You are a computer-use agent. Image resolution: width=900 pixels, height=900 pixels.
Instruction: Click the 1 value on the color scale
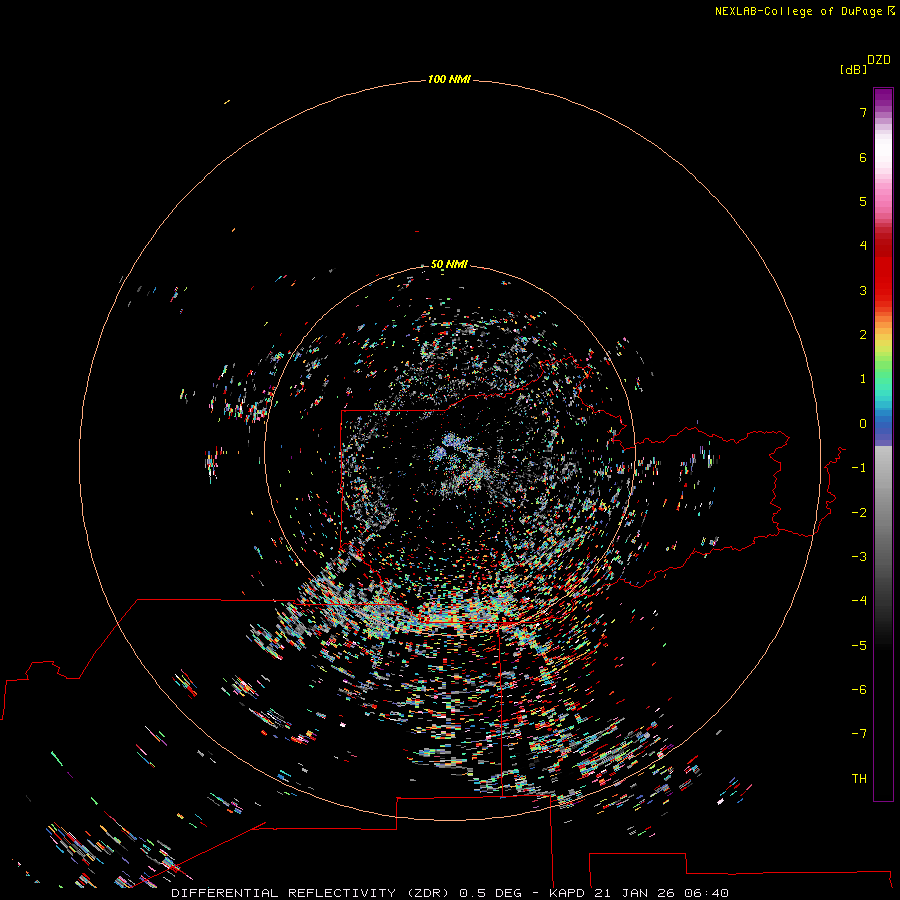863,379
